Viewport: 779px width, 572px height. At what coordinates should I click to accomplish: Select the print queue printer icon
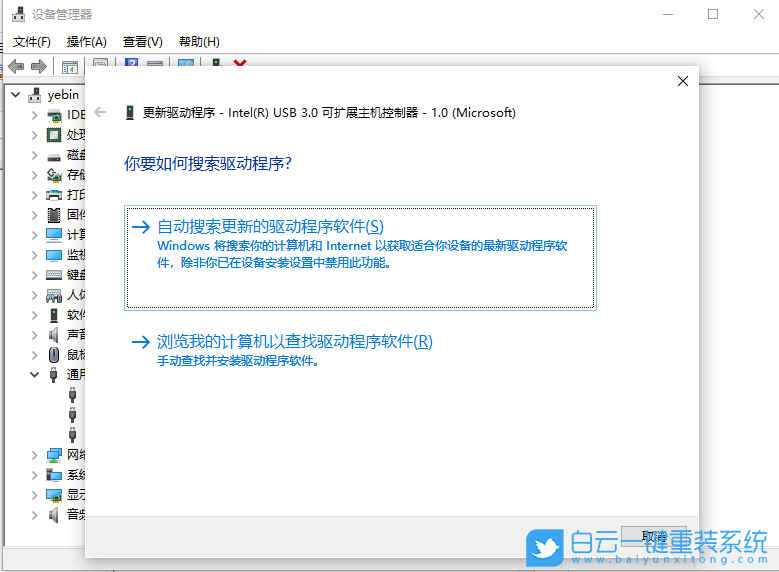pos(54,195)
